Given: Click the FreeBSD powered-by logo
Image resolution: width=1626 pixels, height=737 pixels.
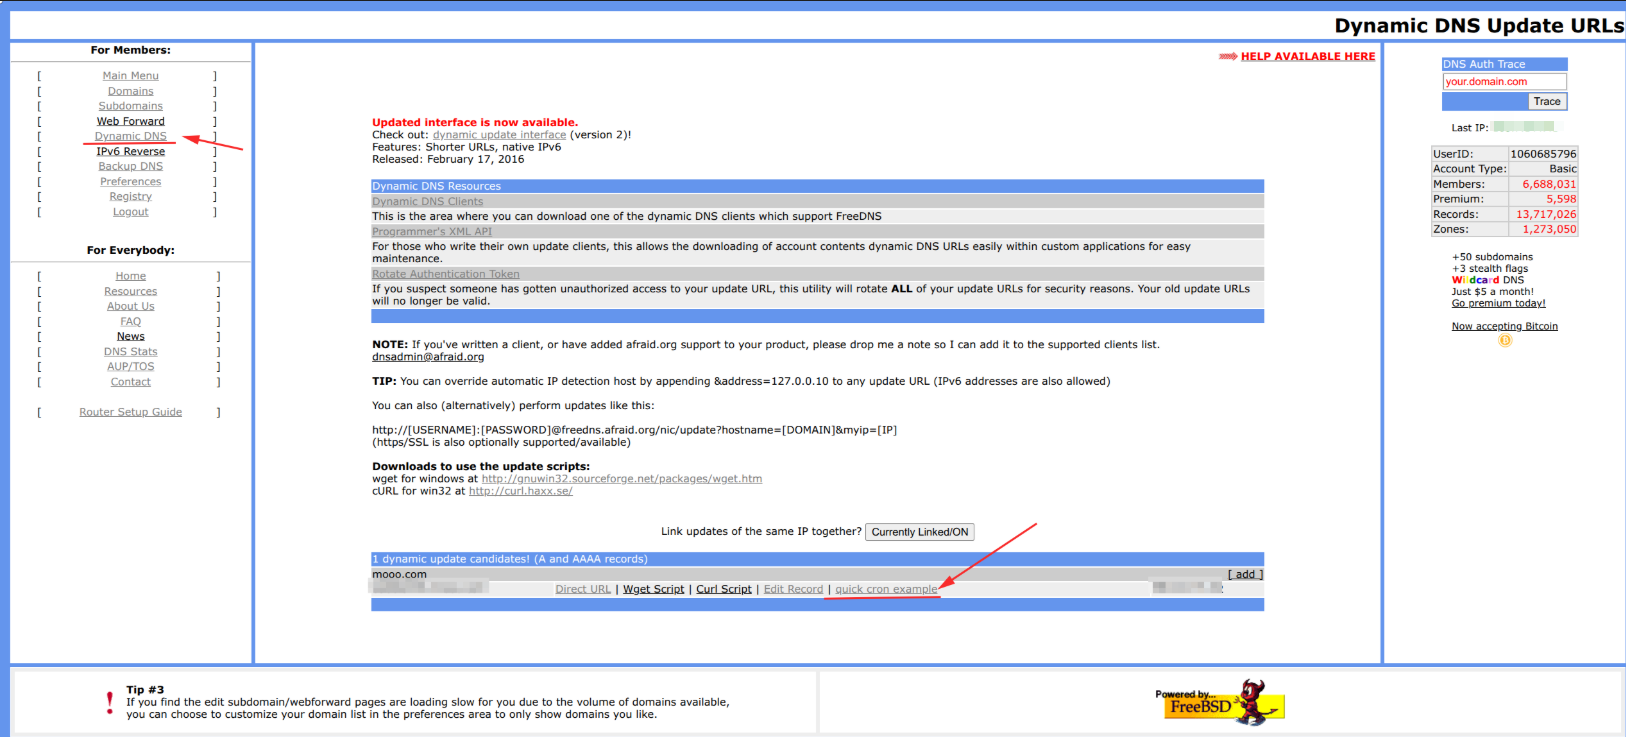Looking at the screenshot, I should 1219,702.
